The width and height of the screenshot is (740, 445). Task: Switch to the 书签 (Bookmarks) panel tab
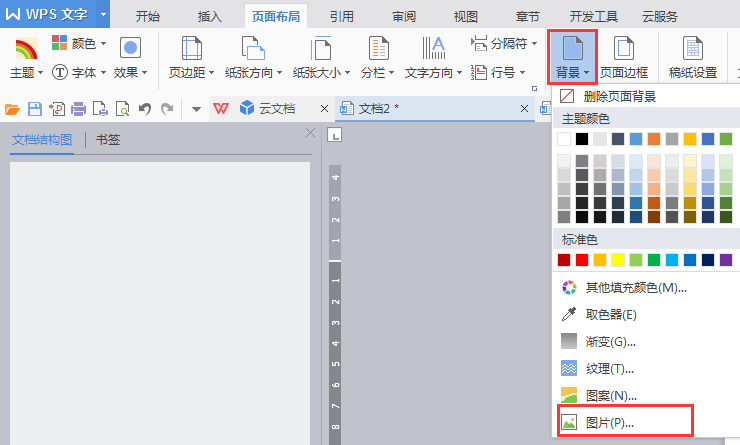(107, 140)
